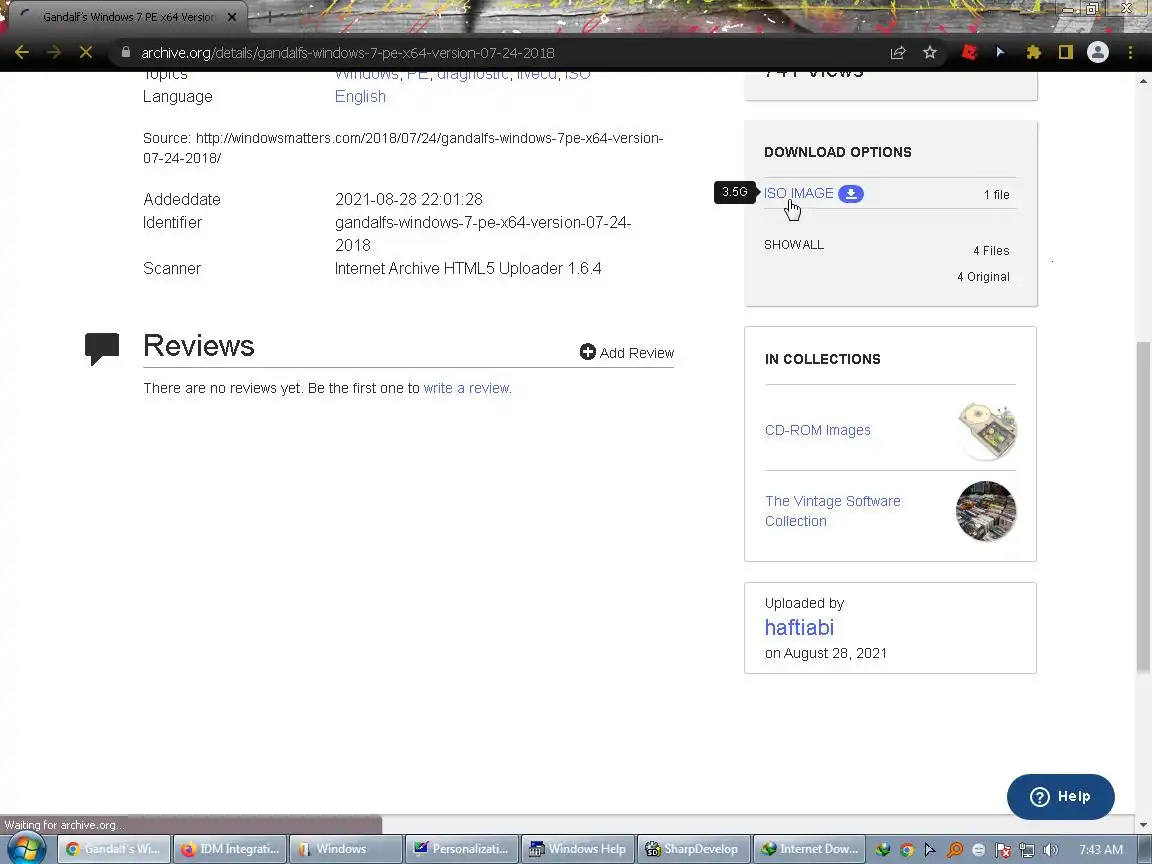Click the Scanner value Internet Archive HTML5 Uploader
This screenshot has height=864, width=1152.
[468, 268]
